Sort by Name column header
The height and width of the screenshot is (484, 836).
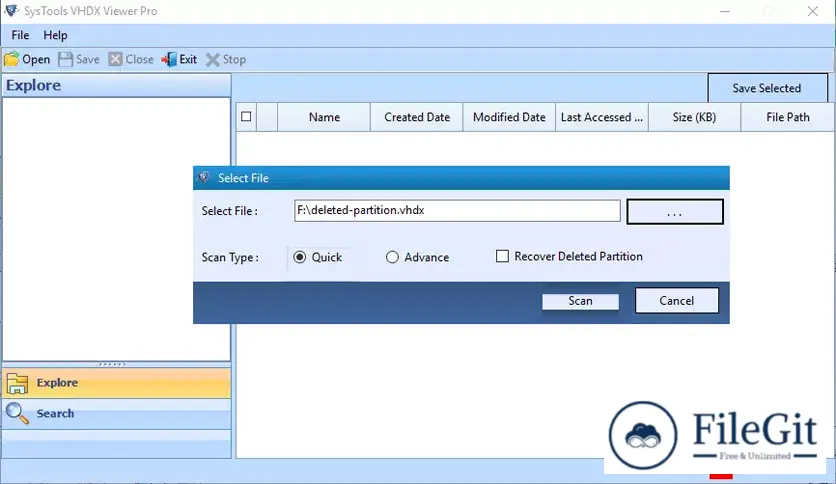click(324, 117)
